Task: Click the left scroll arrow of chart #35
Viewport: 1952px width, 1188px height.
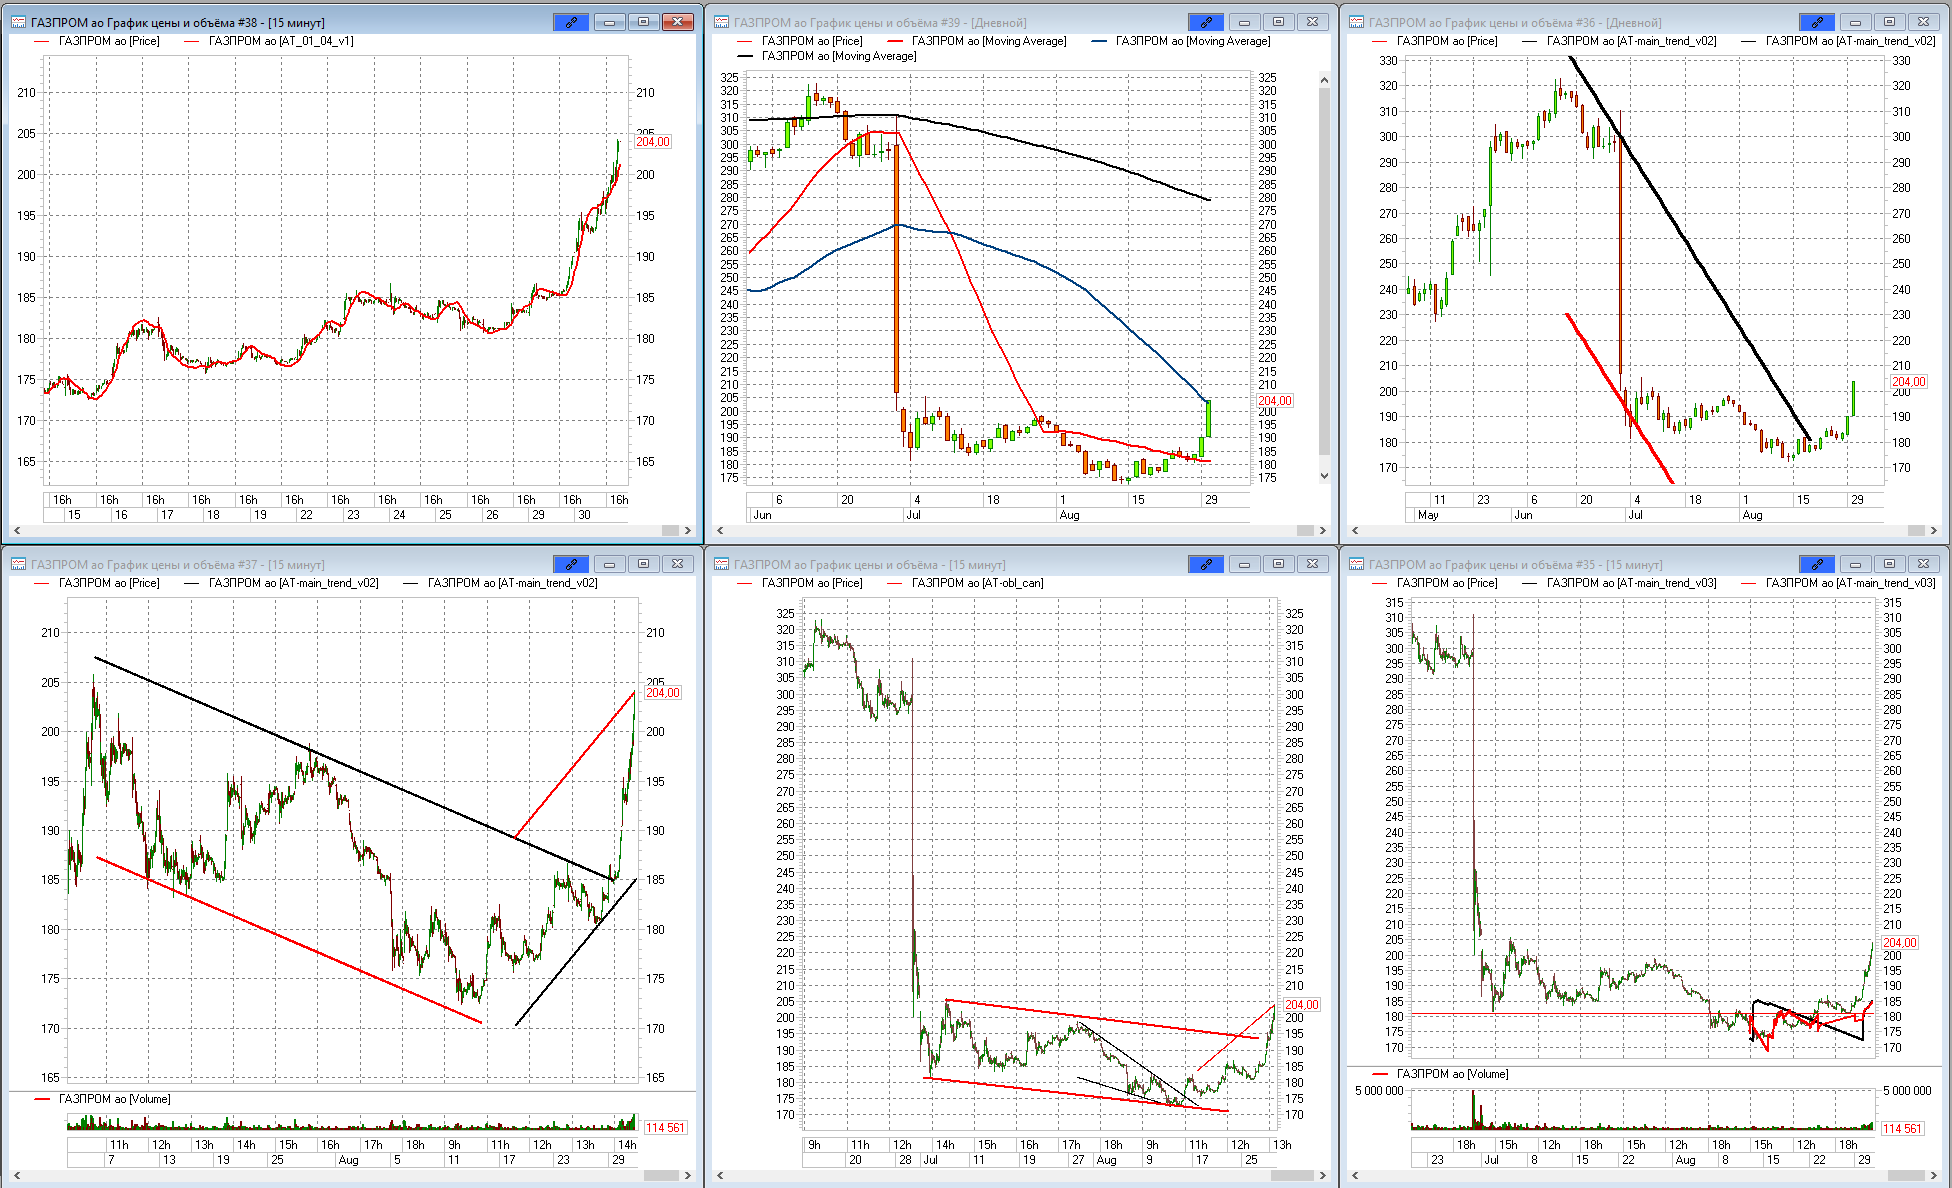Action: [1355, 1175]
